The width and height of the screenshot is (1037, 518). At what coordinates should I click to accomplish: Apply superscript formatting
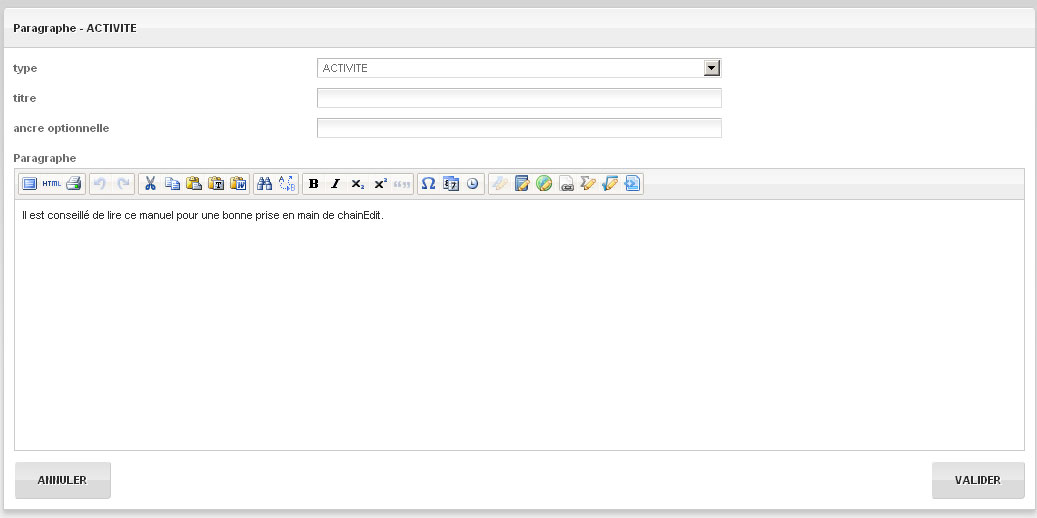(380, 184)
